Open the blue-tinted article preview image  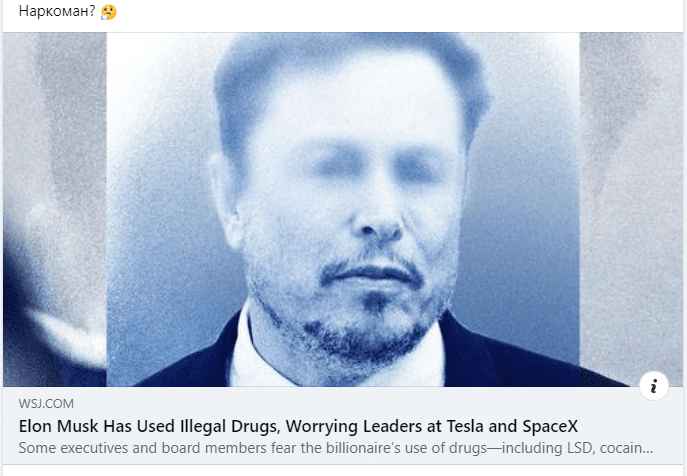[343, 209]
